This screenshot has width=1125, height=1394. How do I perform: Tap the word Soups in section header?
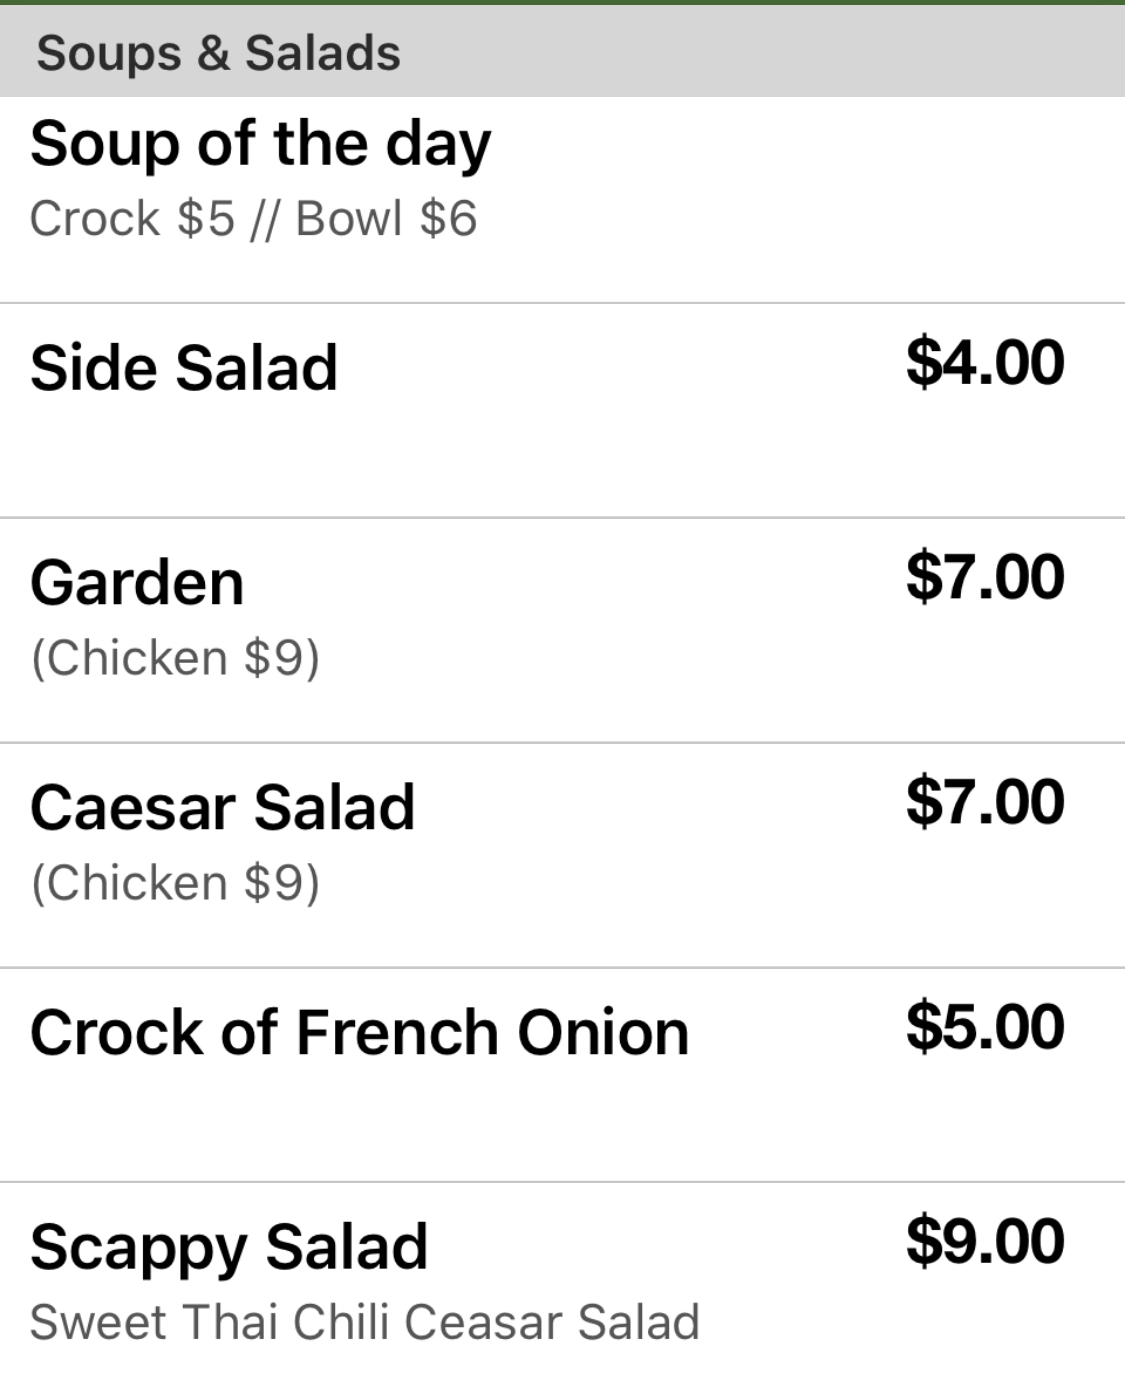108,53
